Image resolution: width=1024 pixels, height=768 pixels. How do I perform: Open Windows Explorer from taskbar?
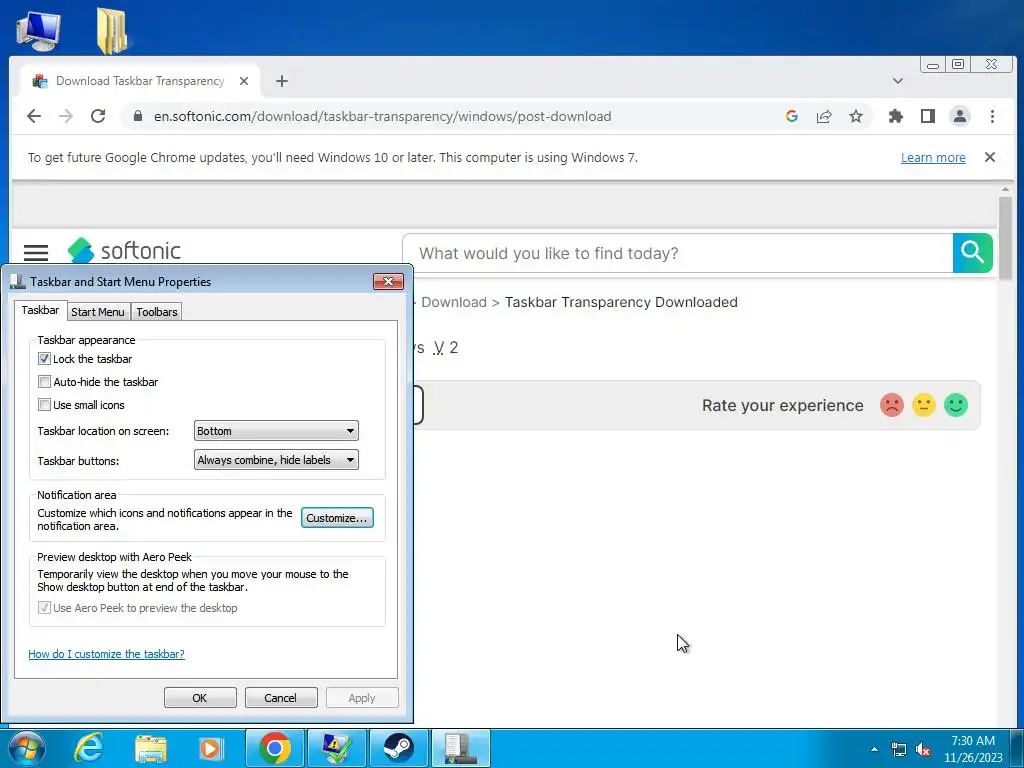151,748
